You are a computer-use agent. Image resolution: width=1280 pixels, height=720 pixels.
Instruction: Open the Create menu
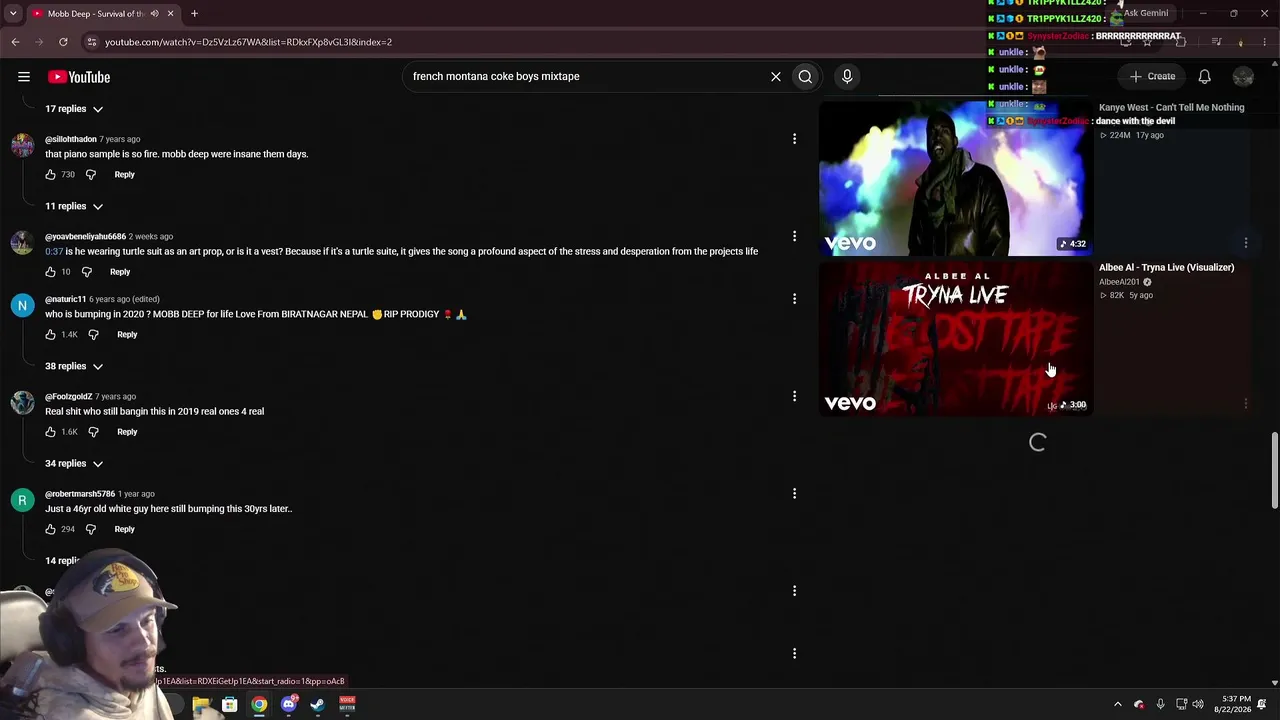[x=1152, y=76]
